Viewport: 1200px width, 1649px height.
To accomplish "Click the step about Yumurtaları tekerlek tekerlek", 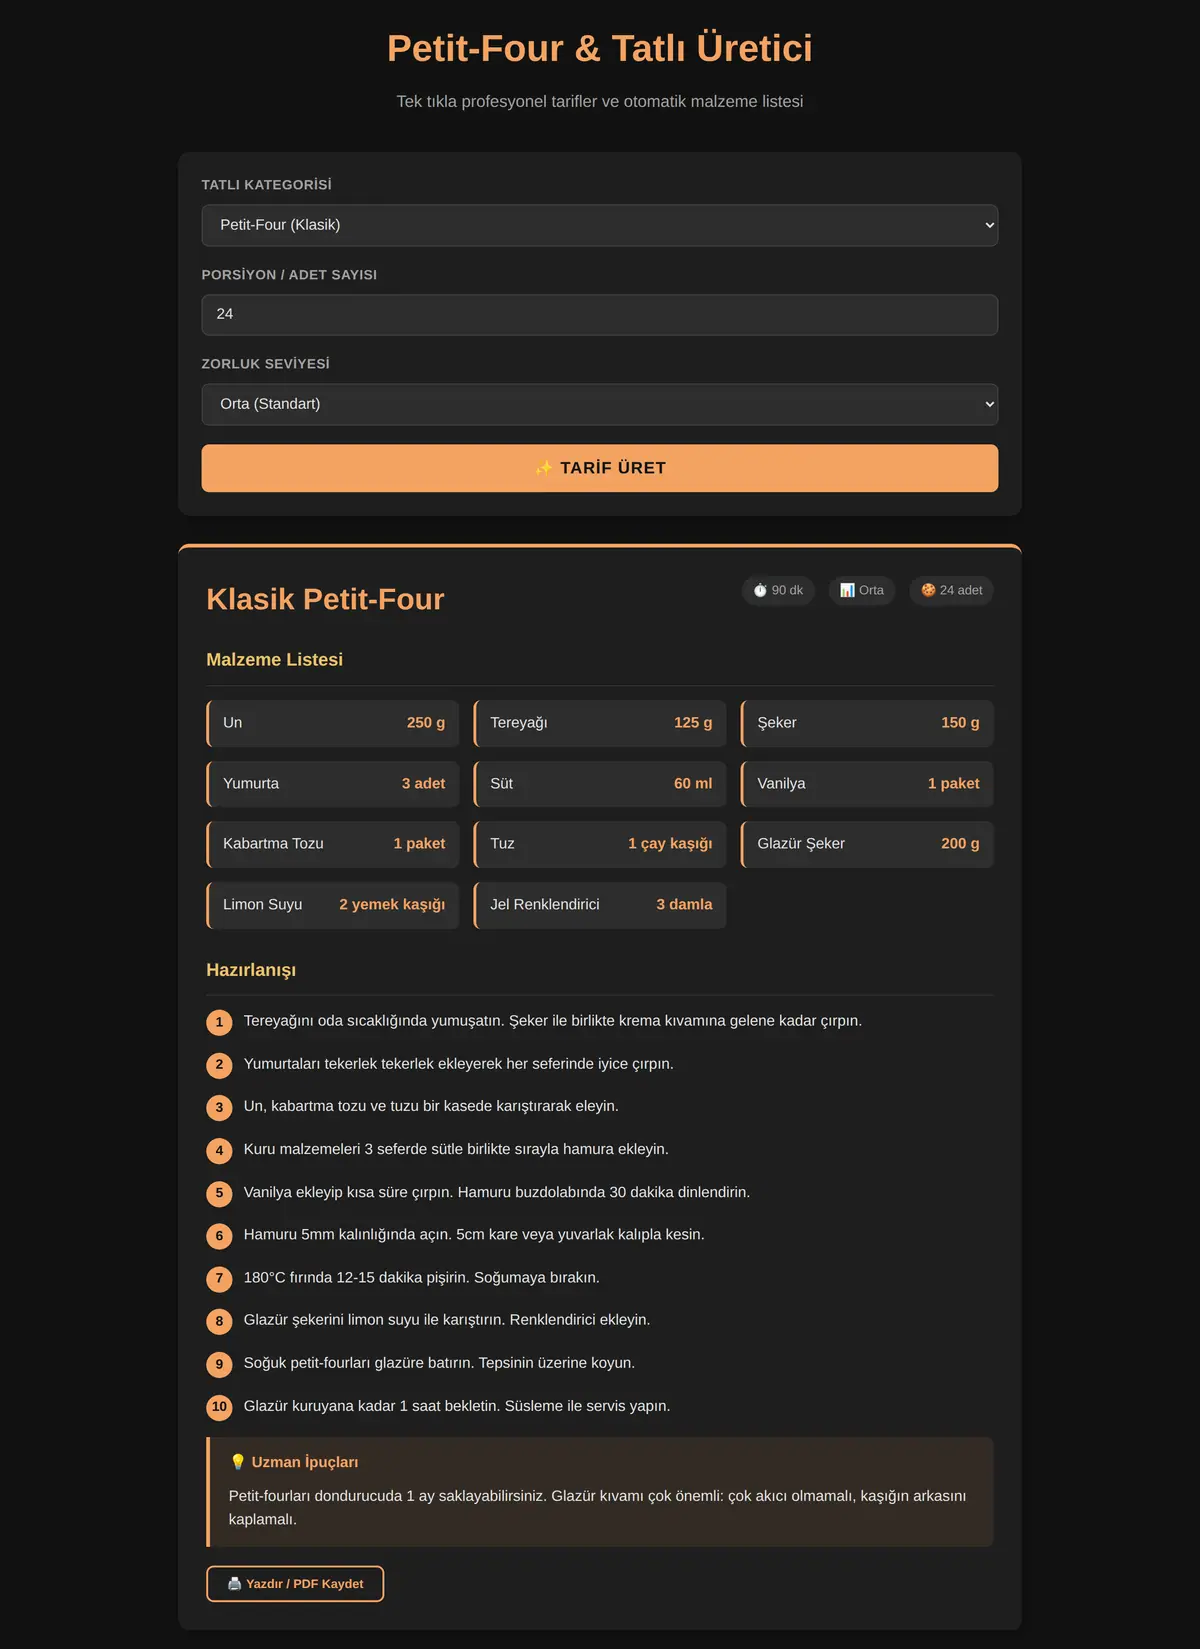I will pos(459,1064).
